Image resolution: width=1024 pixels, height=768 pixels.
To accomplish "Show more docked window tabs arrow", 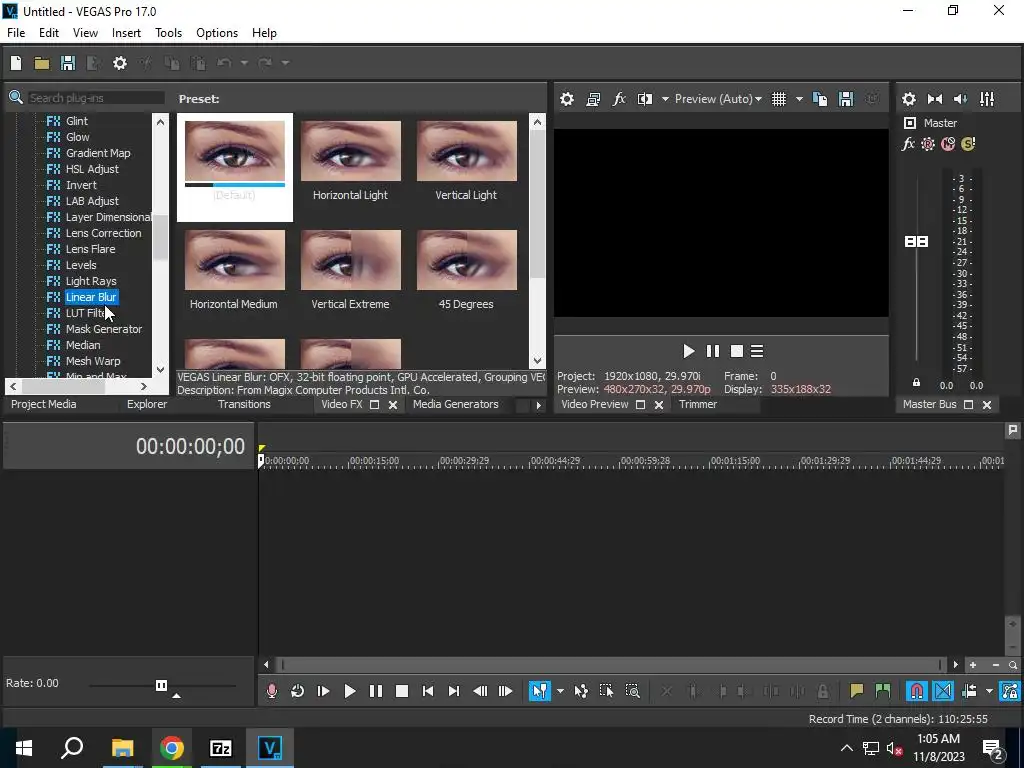I will [538, 405].
